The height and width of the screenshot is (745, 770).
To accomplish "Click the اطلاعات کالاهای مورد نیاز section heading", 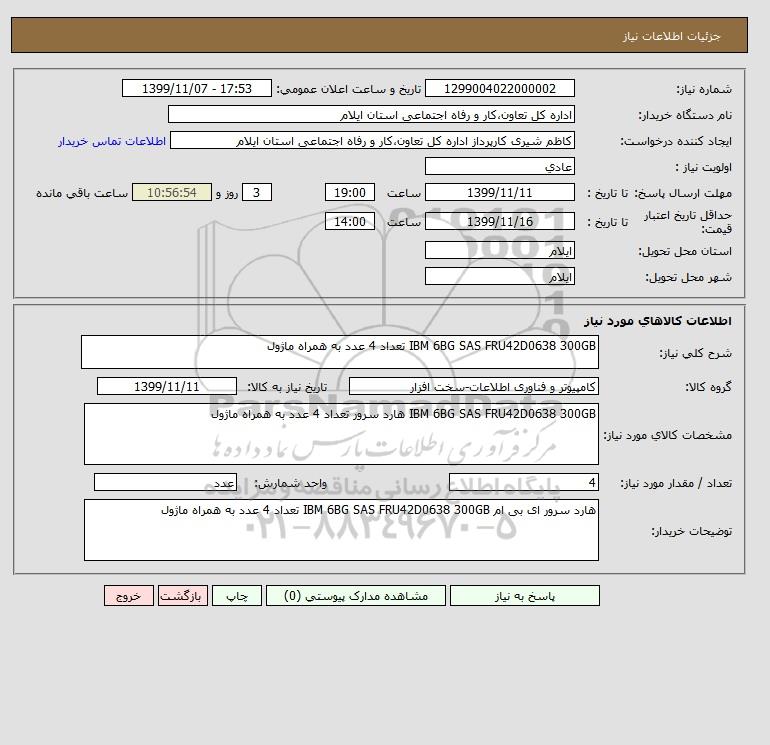I will point(658,321).
